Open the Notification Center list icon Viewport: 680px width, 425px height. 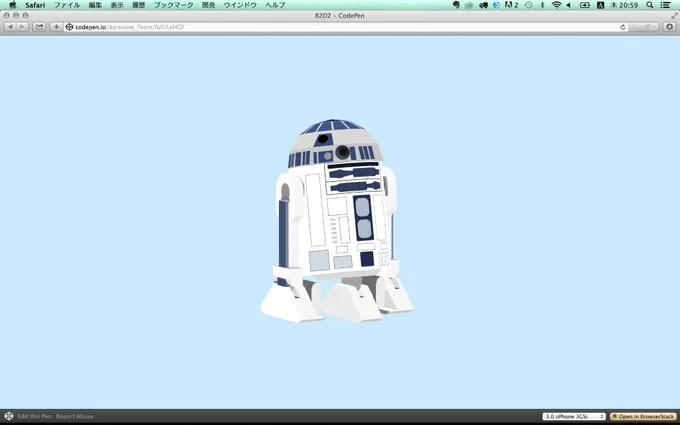[665, 5]
